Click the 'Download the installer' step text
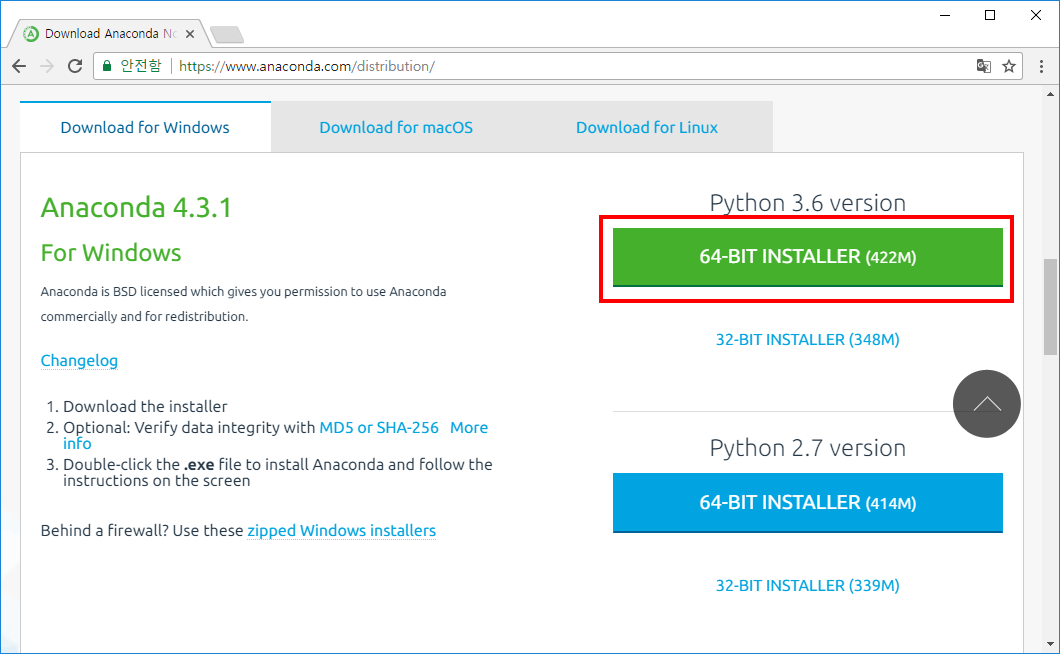 [145, 406]
